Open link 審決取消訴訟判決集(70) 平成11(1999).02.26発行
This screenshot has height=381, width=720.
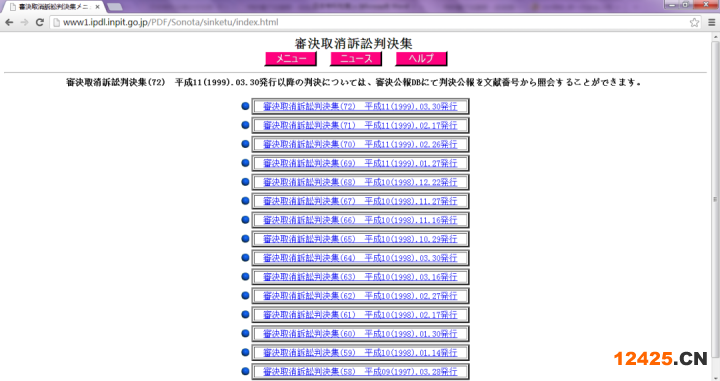tap(360, 144)
